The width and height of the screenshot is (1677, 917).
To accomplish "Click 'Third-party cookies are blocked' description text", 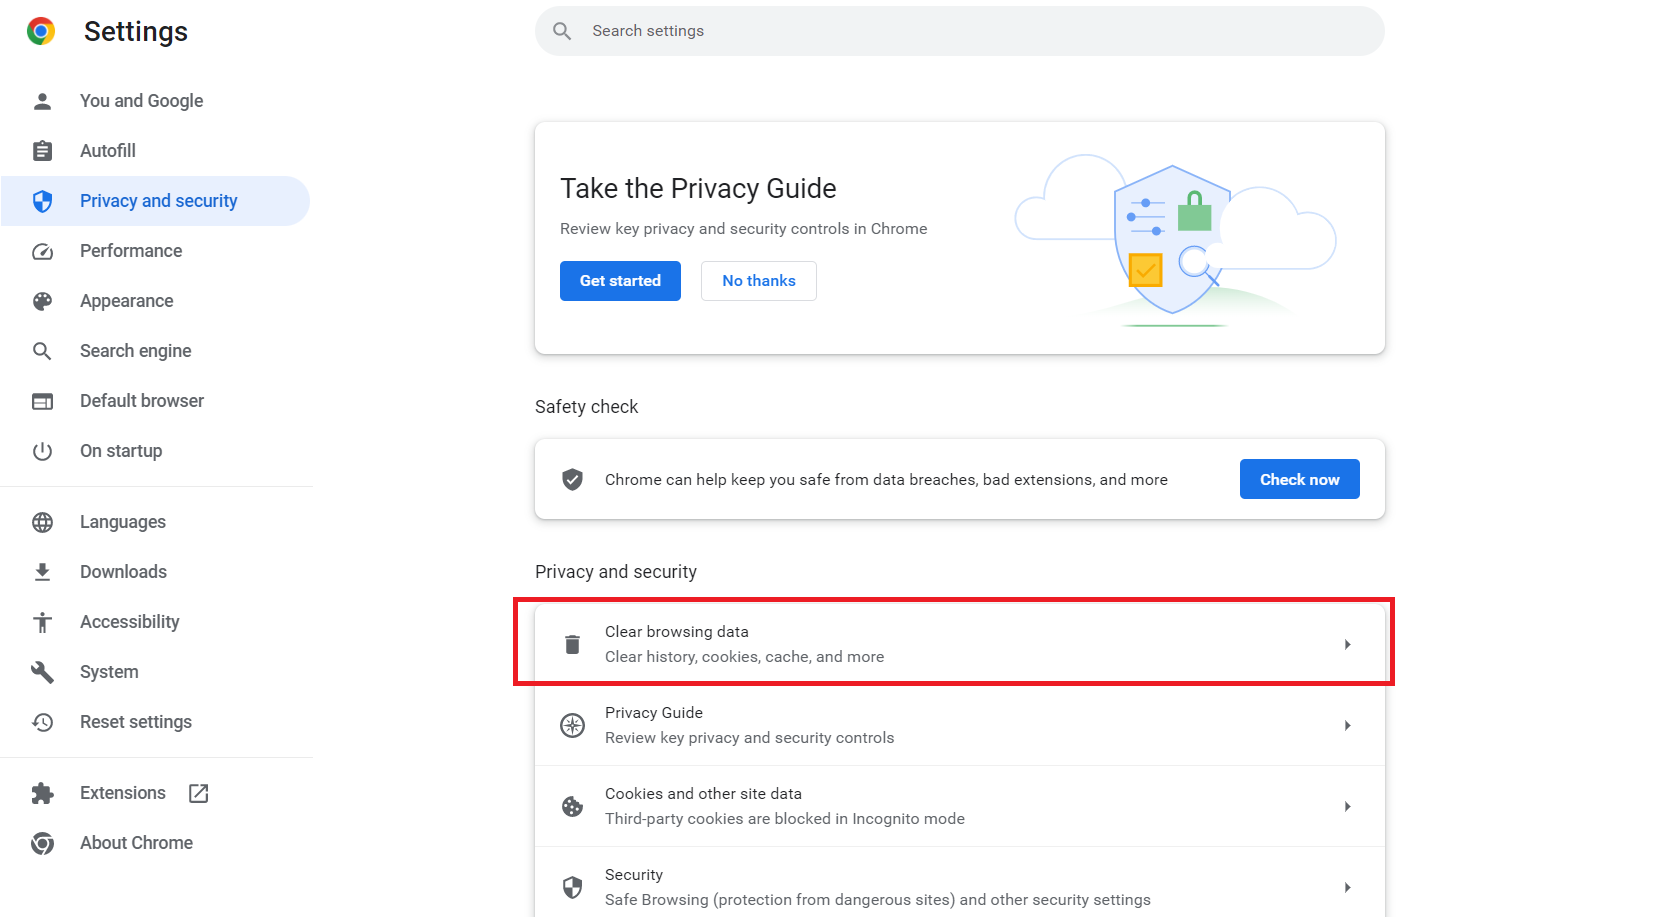I will click(785, 819).
